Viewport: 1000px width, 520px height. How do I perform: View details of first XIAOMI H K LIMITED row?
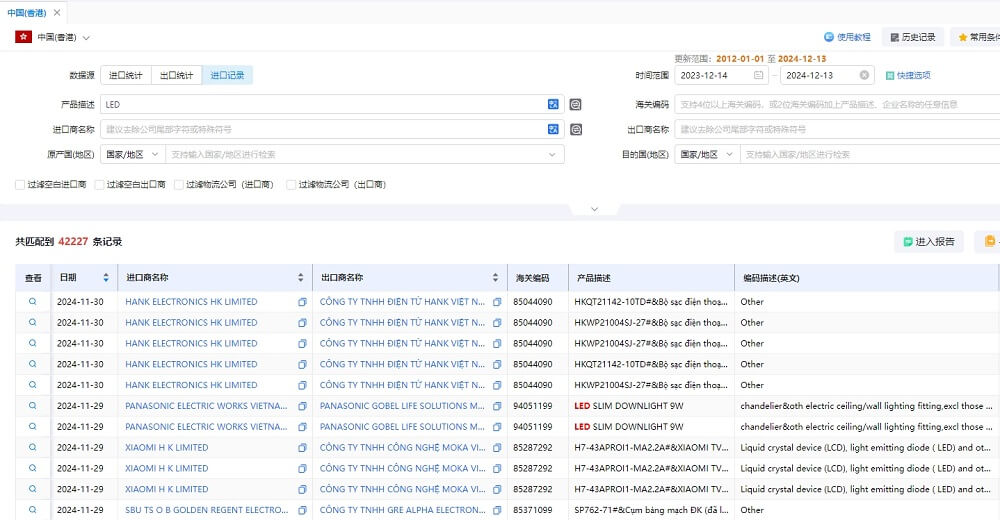(33, 447)
